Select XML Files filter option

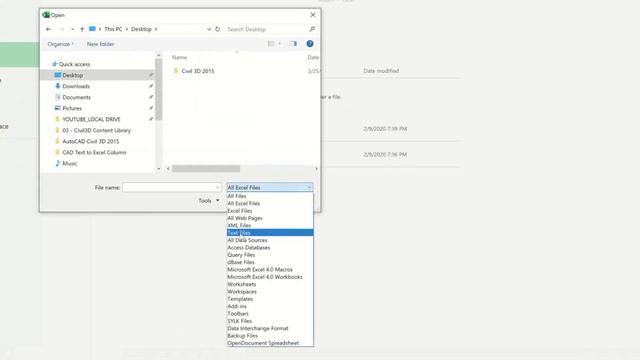point(270,225)
